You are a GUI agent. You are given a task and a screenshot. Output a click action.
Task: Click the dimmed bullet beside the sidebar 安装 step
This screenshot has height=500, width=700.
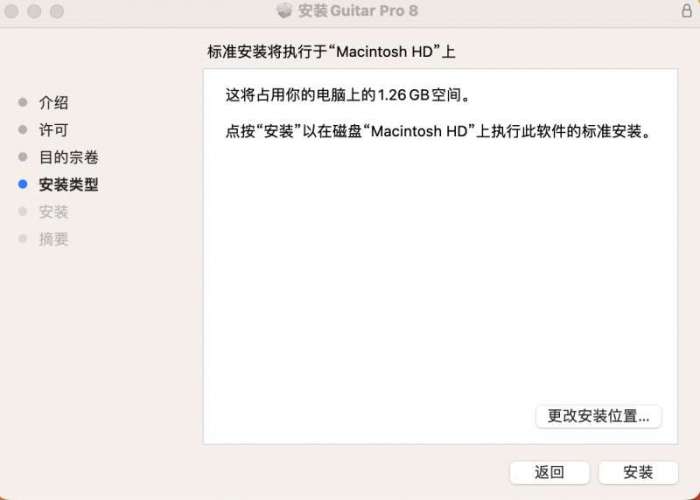pyautogui.click(x=23, y=211)
